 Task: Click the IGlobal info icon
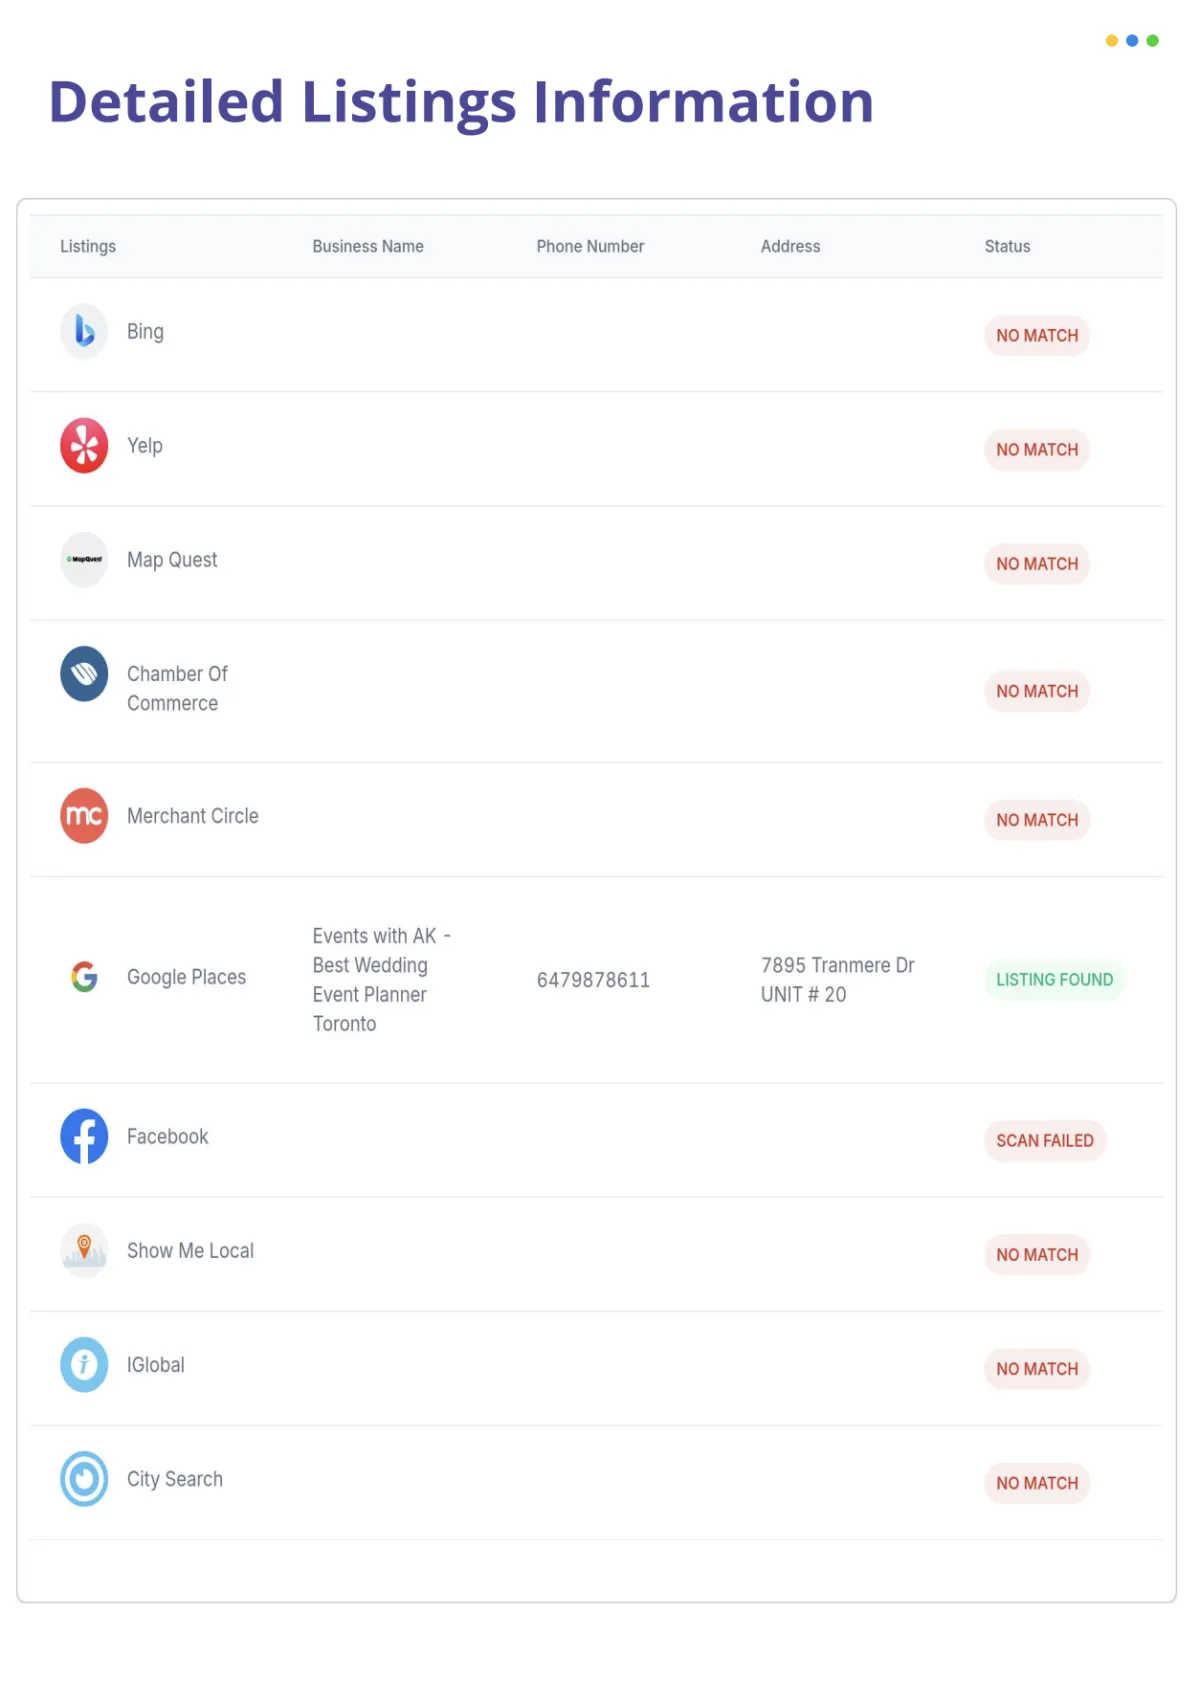click(84, 1364)
